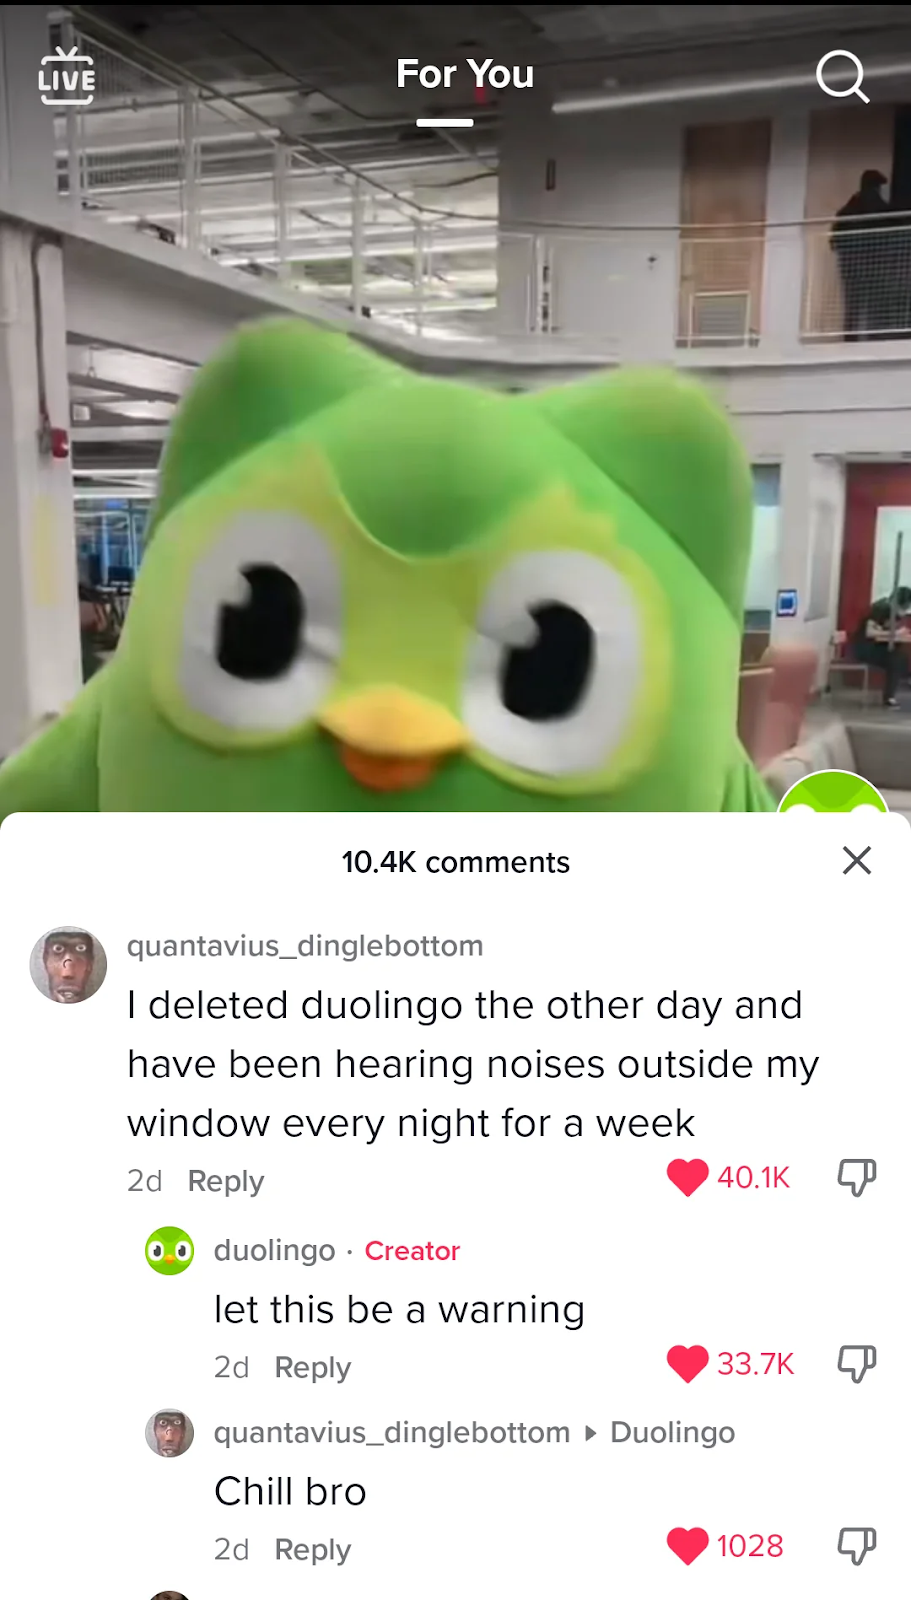Reply to the deleted duolingo comment

point(226,1181)
